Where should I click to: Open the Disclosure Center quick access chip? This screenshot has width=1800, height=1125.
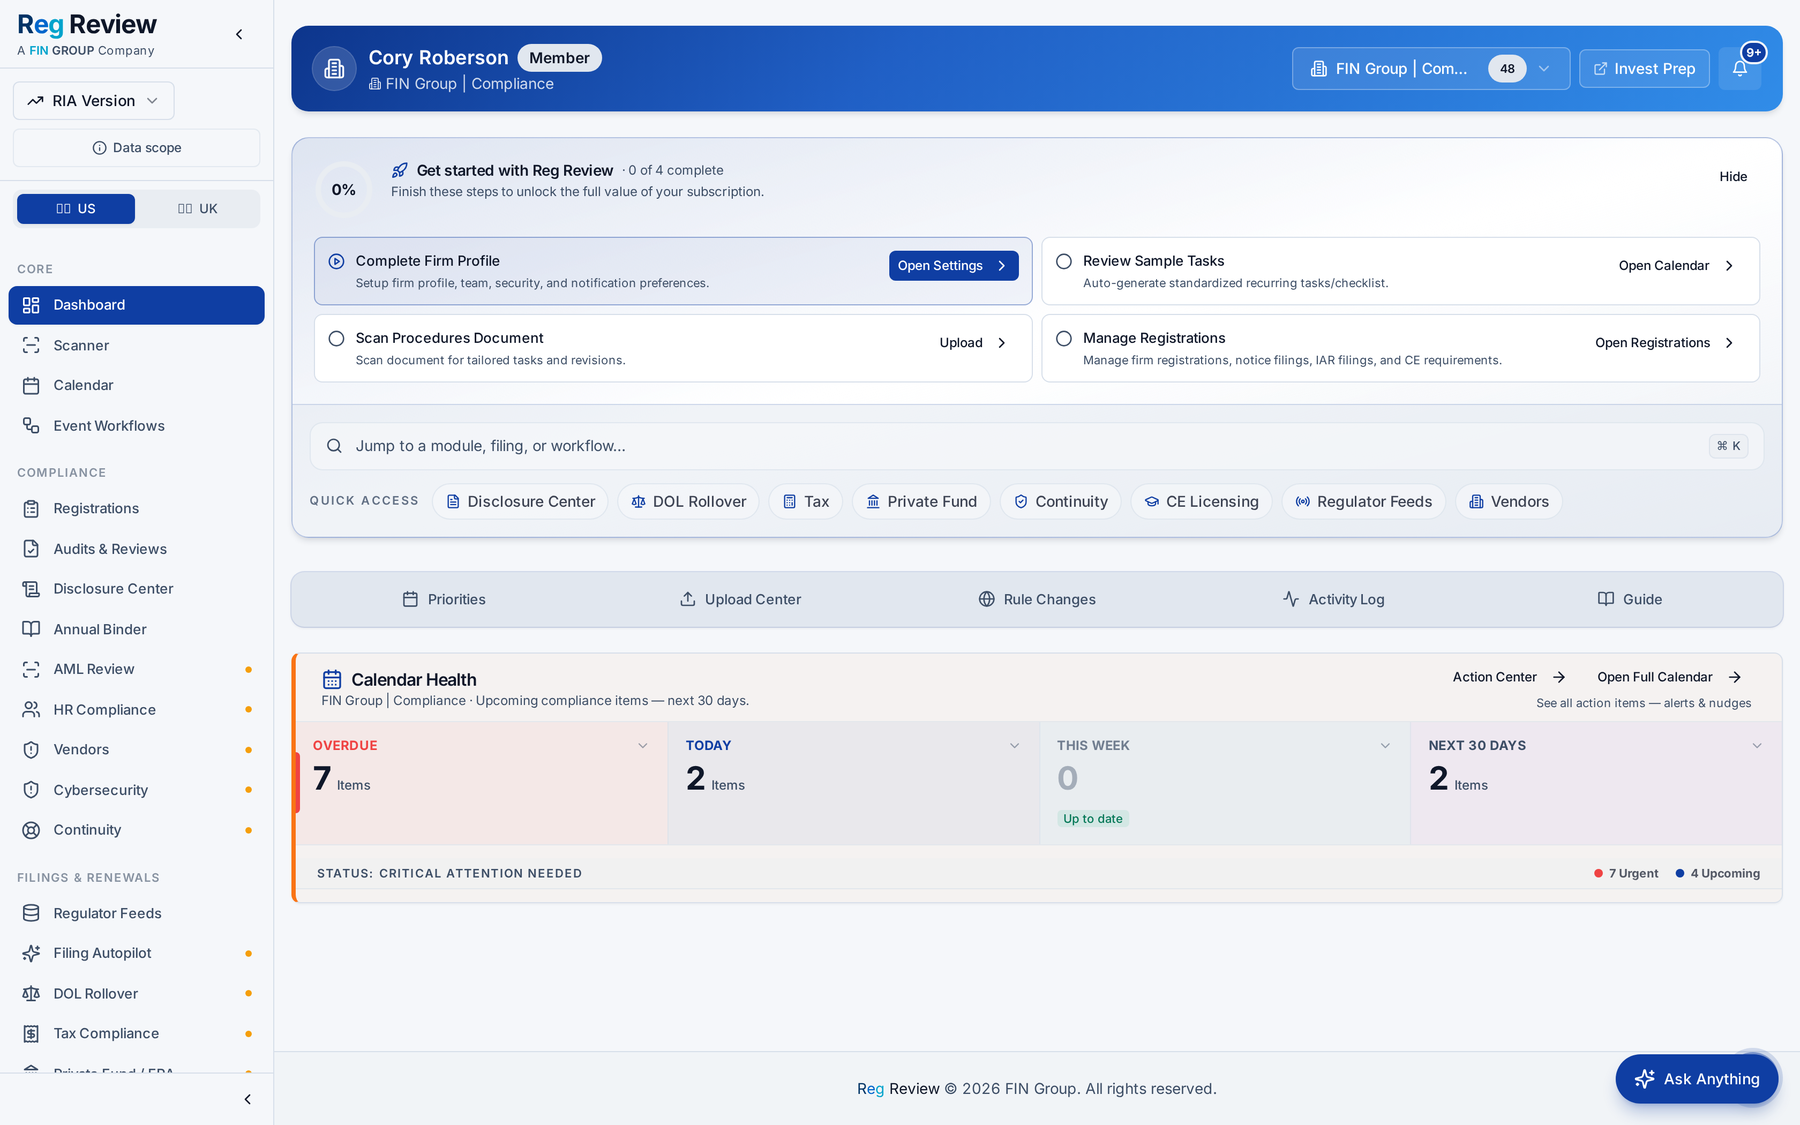pyautogui.click(x=520, y=502)
